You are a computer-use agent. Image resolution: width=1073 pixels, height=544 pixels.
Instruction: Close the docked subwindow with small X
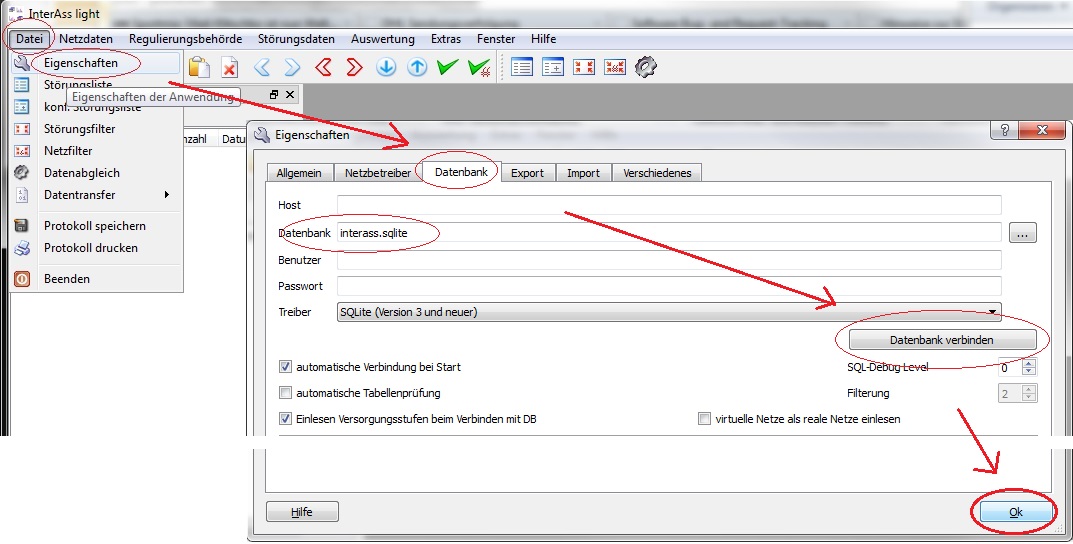coord(290,94)
